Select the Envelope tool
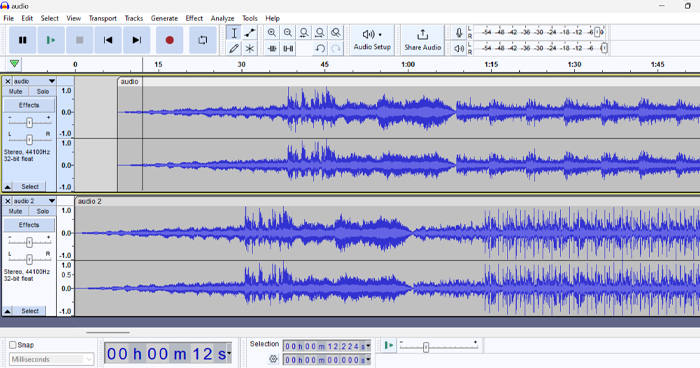 click(x=250, y=33)
